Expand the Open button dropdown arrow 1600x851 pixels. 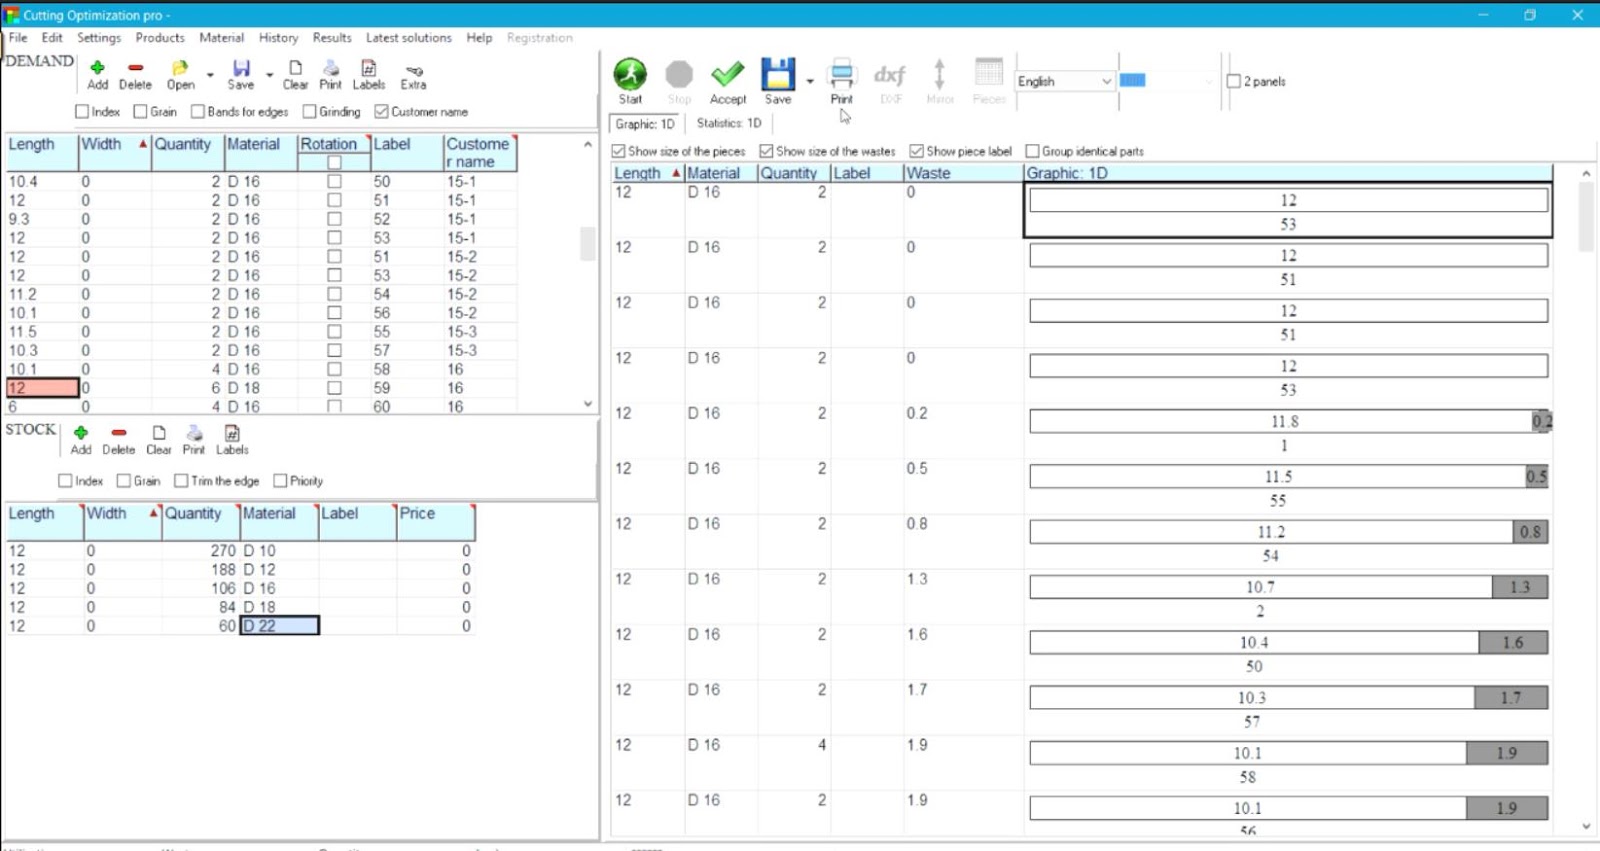click(x=210, y=75)
